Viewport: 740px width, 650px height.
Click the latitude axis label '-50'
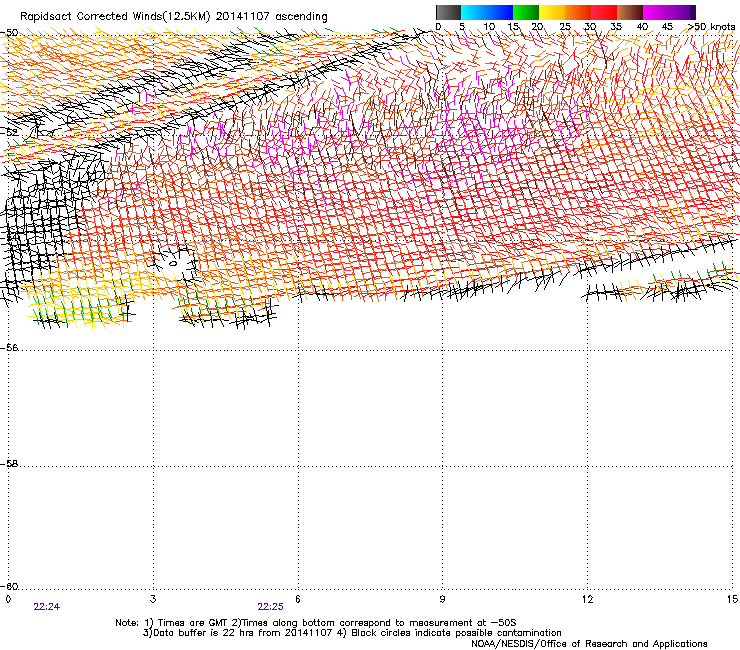9,33
